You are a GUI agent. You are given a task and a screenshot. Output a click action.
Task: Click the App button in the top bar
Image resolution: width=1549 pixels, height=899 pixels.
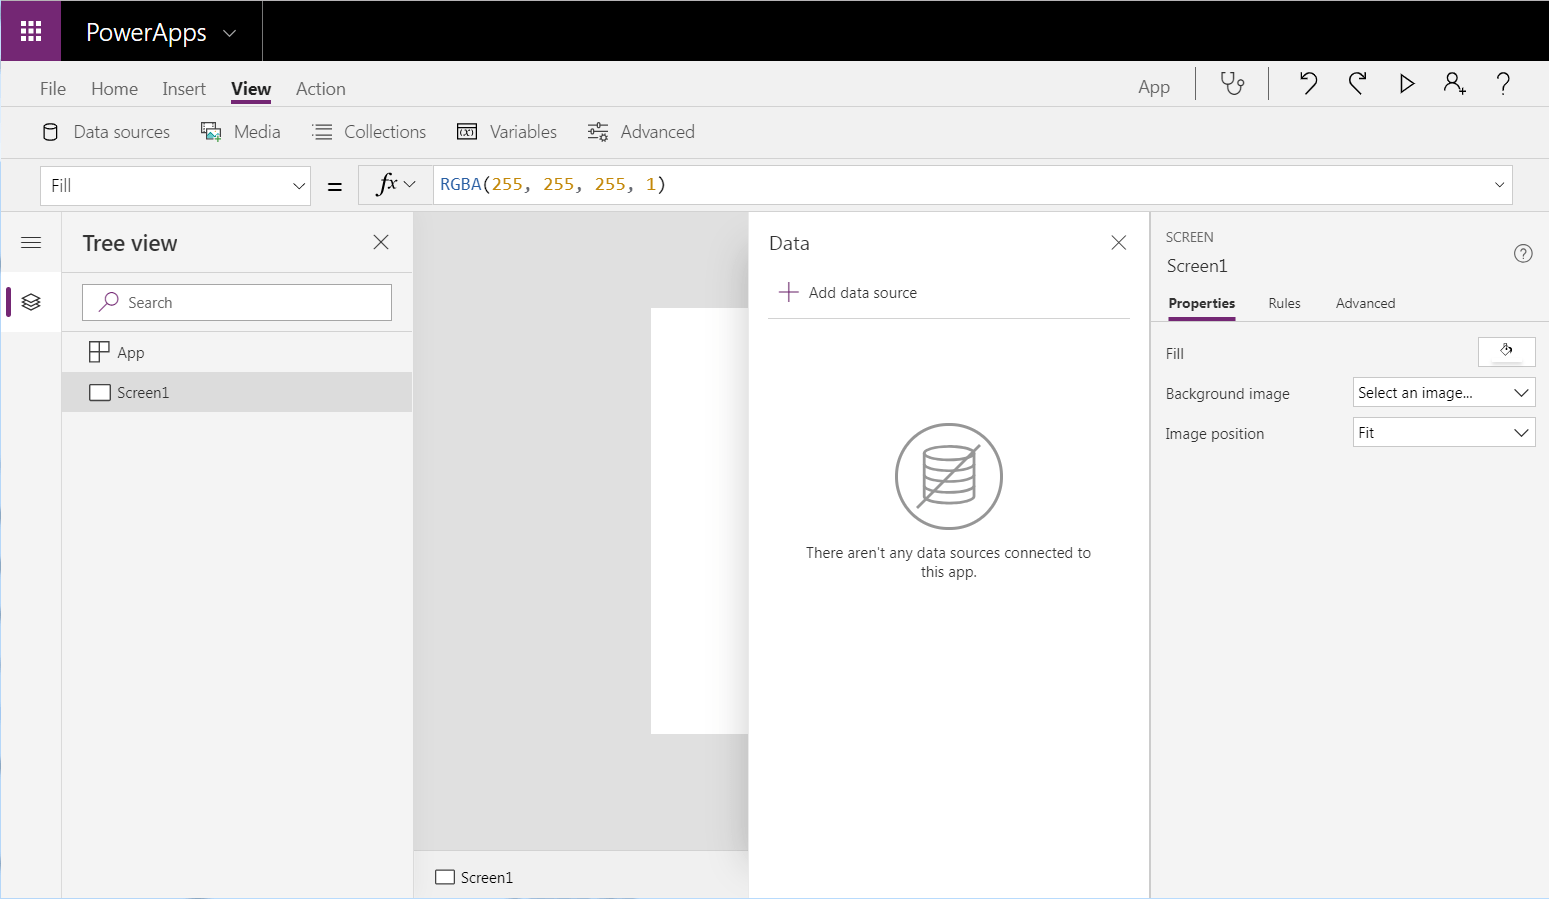pos(1153,86)
